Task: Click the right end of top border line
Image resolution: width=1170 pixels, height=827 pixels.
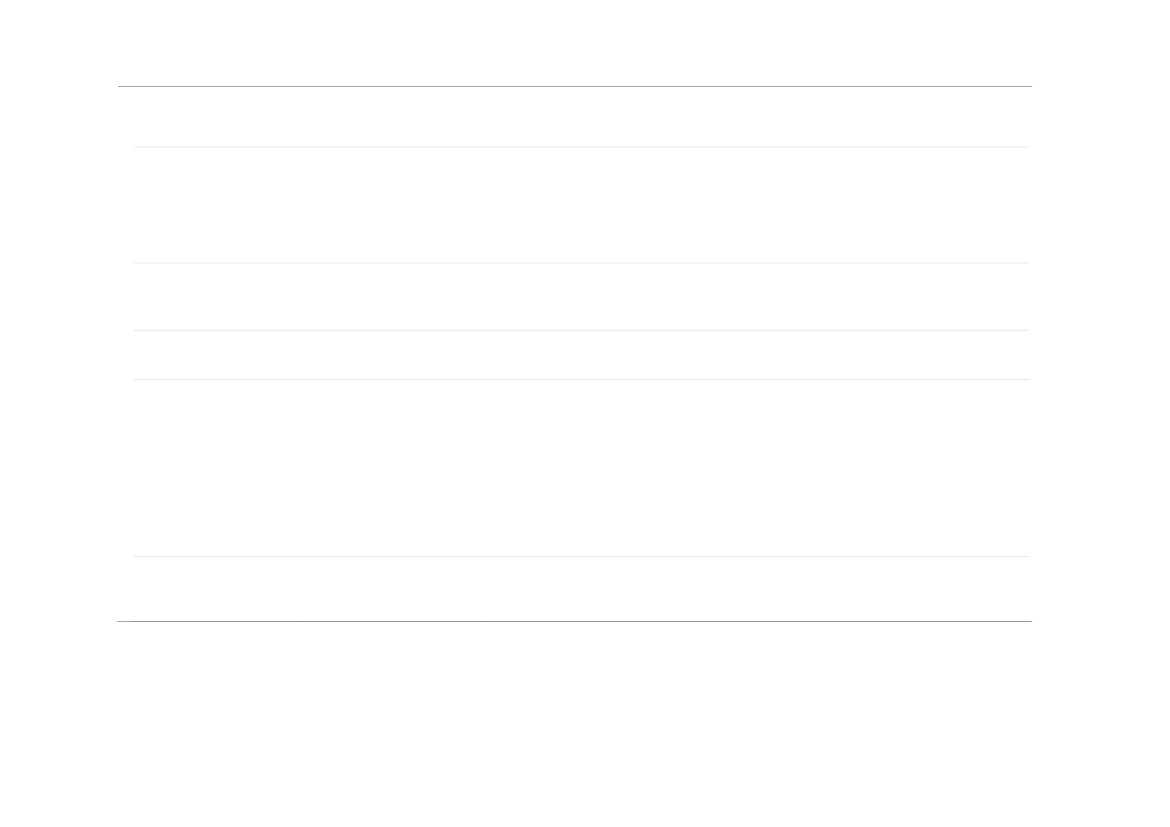Action: [1030, 87]
